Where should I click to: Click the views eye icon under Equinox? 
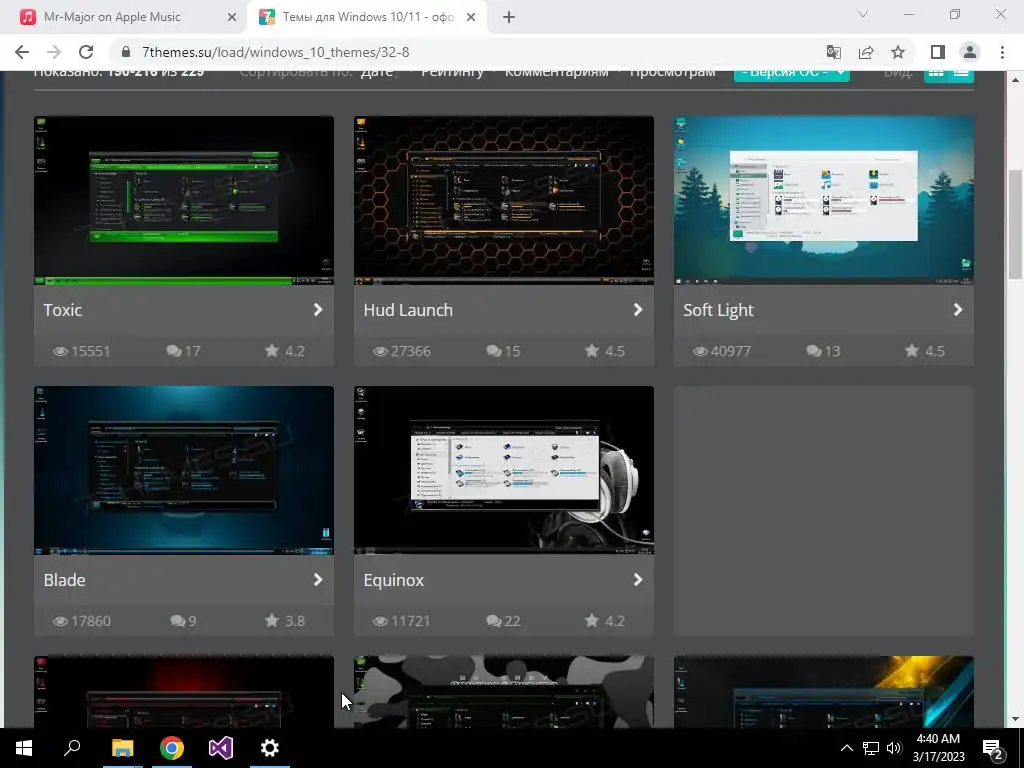click(x=380, y=621)
